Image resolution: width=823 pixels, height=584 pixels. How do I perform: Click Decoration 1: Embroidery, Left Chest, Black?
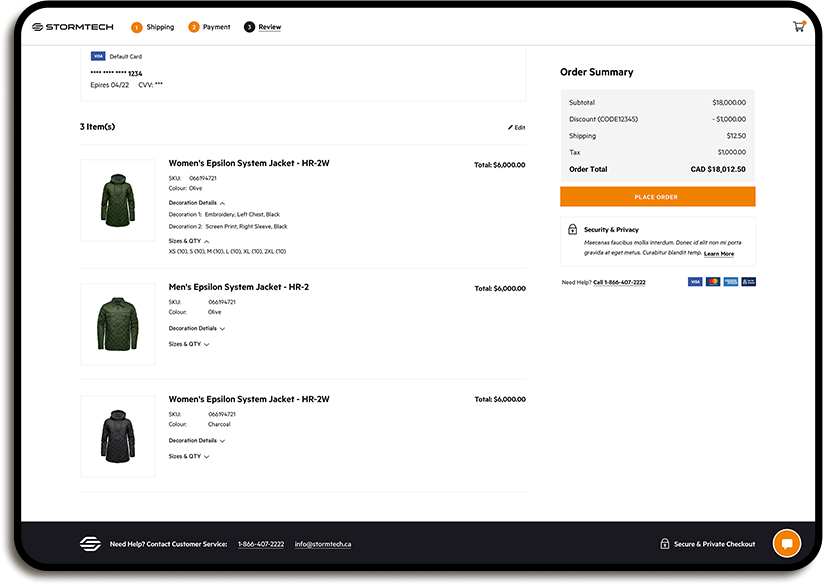point(224,215)
